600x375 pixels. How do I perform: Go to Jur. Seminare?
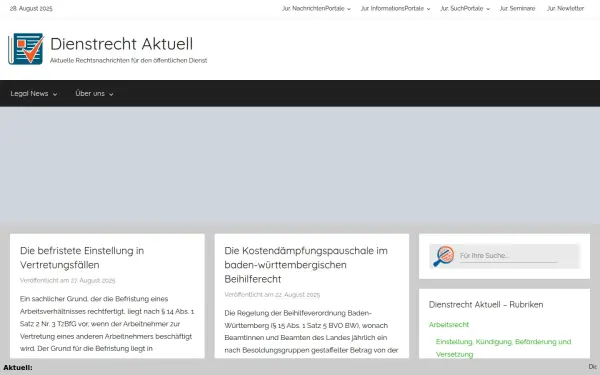click(517, 8)
